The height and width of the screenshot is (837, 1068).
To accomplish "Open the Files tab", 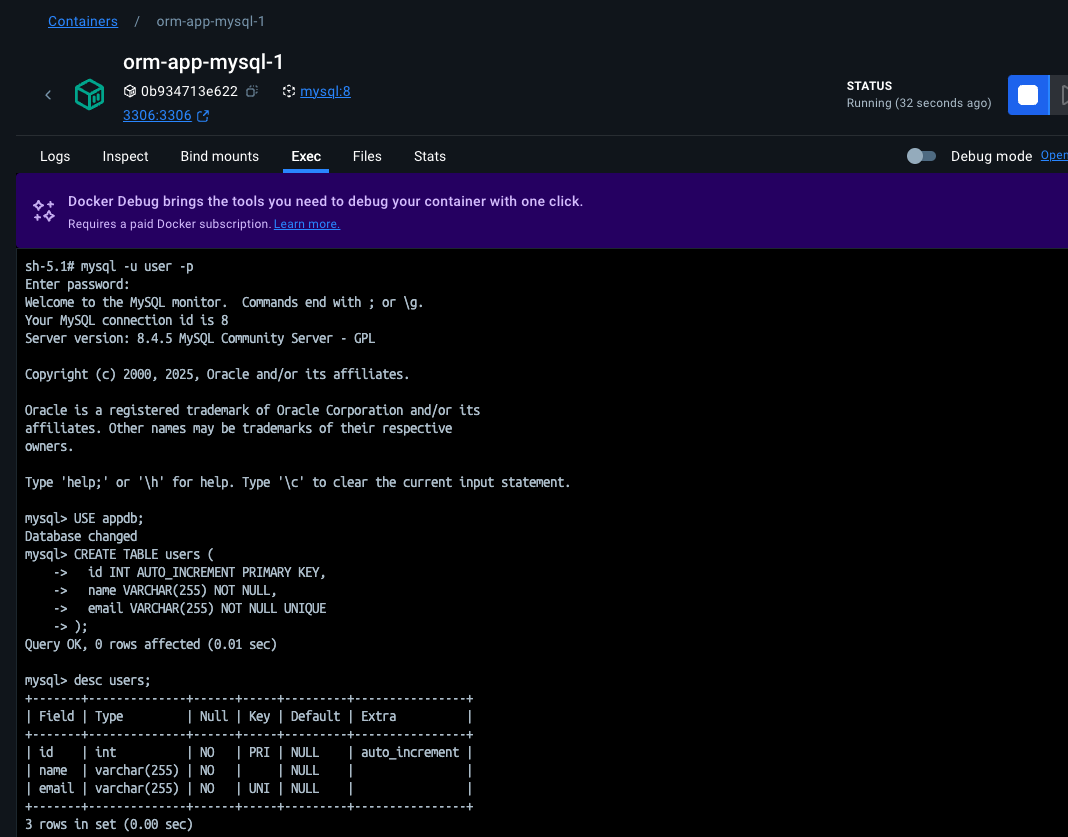I will point(367,156).
